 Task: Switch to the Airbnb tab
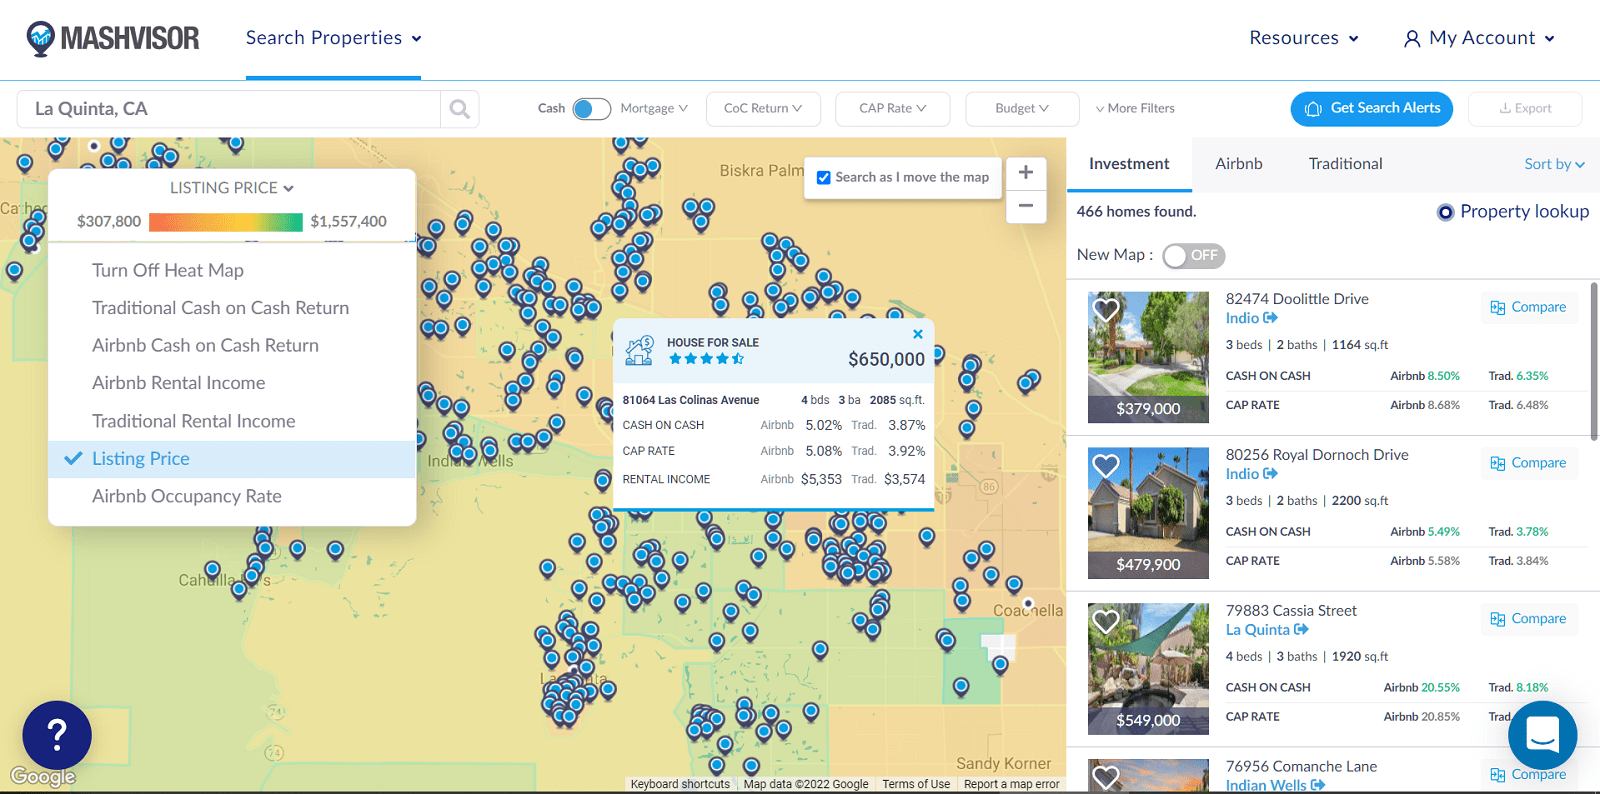point(1239,164)
